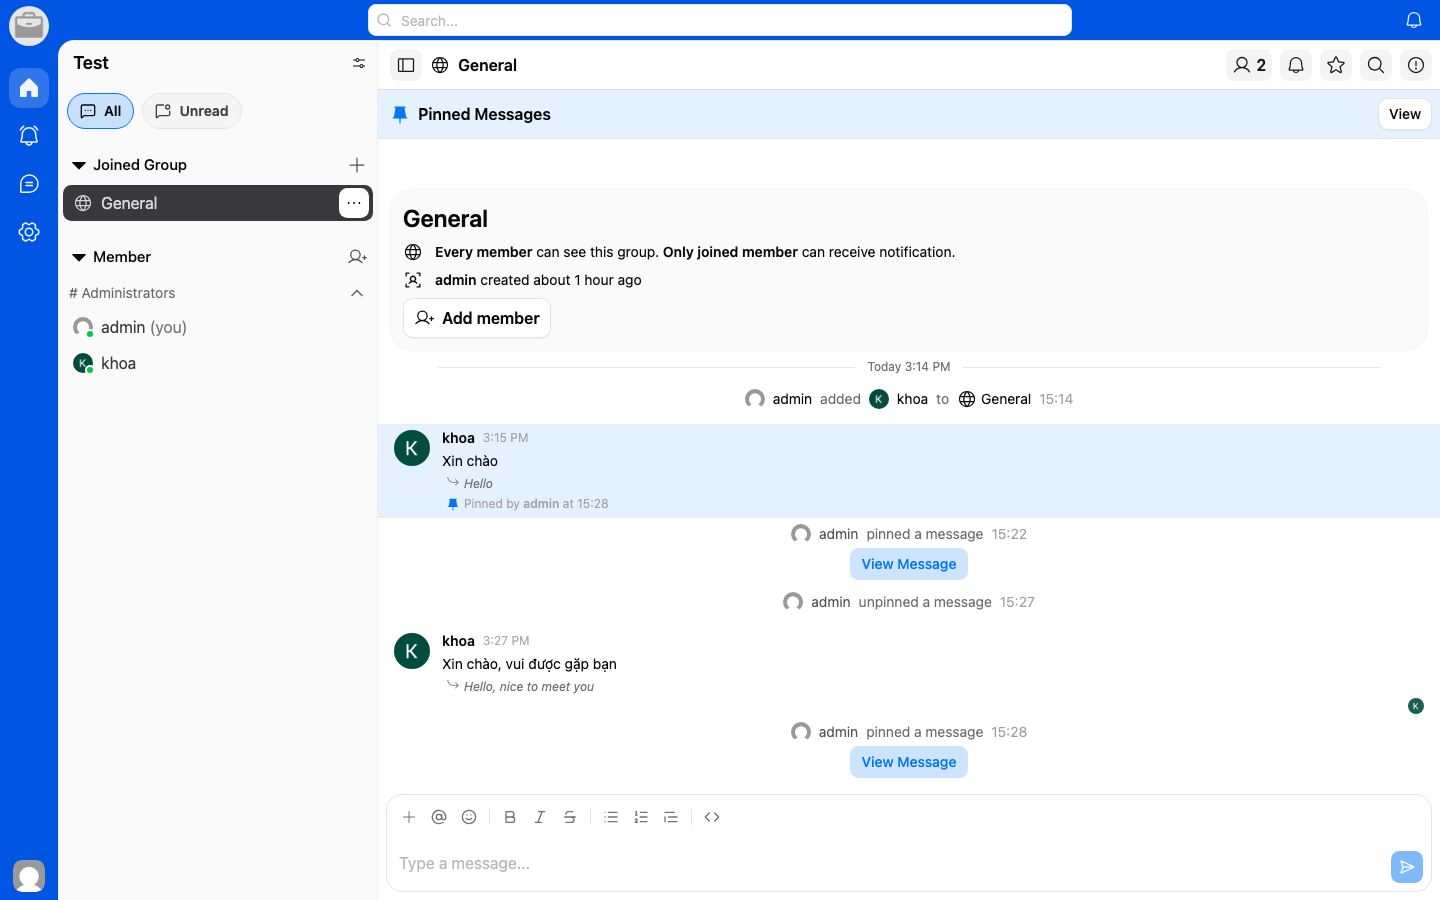The image size is (1440, 900).
Task: Switch to the Unread tab
Action: click(x=192, y=111)
